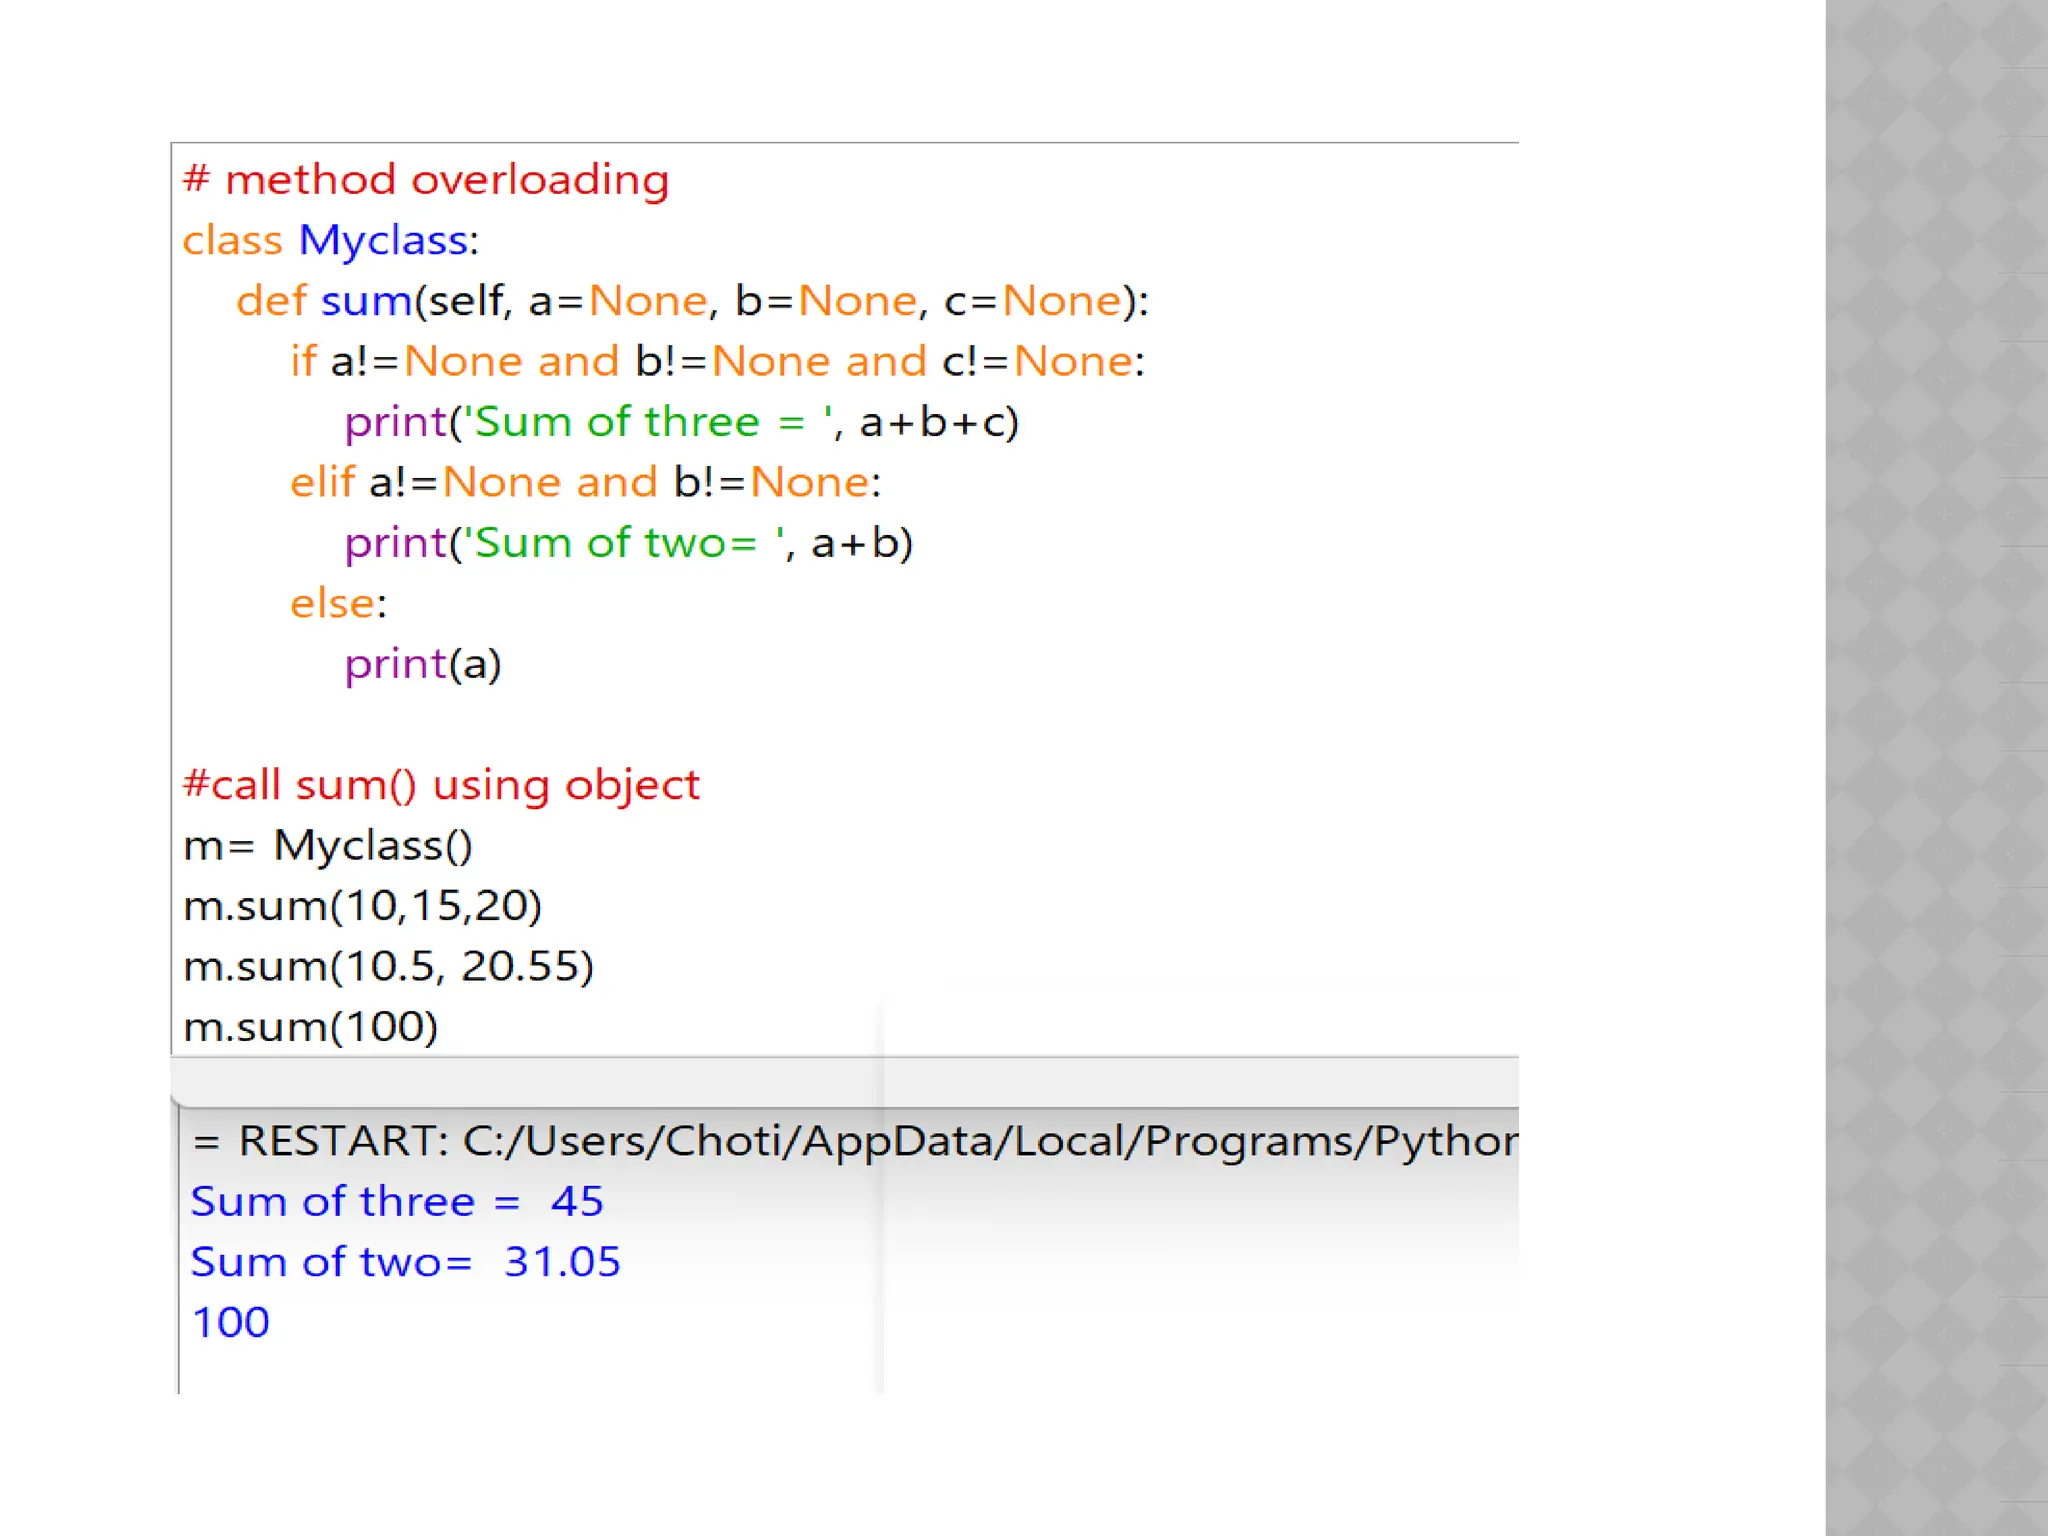The image size is (2048, 1536).
Task: Click the print 'Sum of three = ' line
Action: (x=682, y=422)
